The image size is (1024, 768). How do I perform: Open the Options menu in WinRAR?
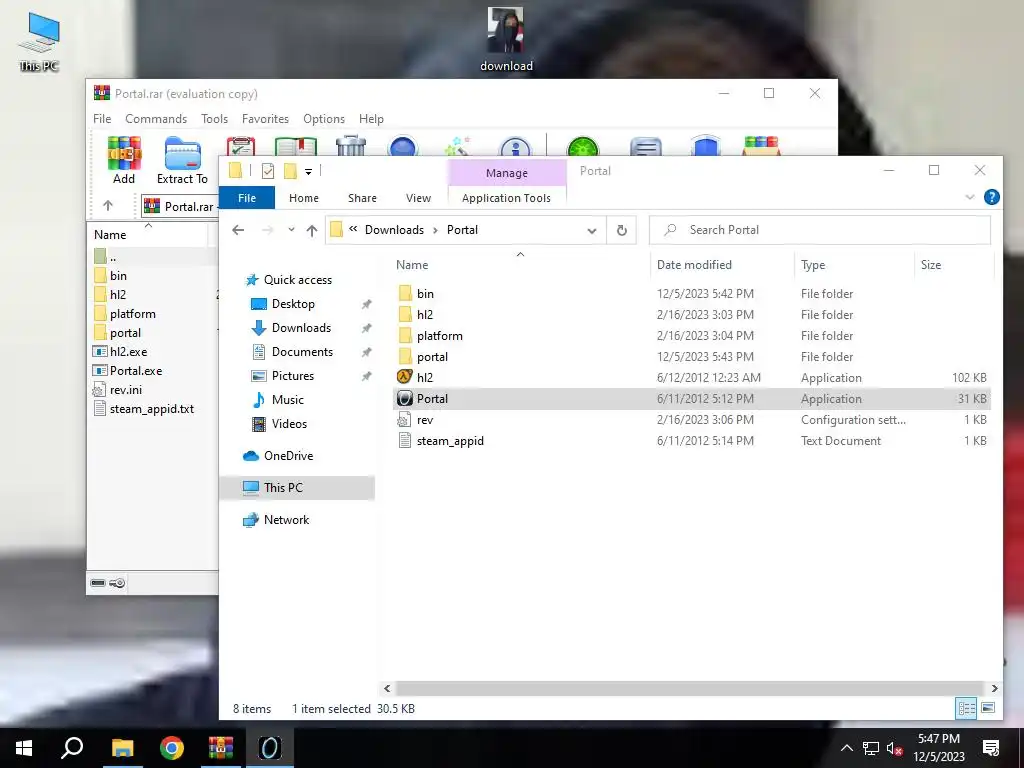324,119
